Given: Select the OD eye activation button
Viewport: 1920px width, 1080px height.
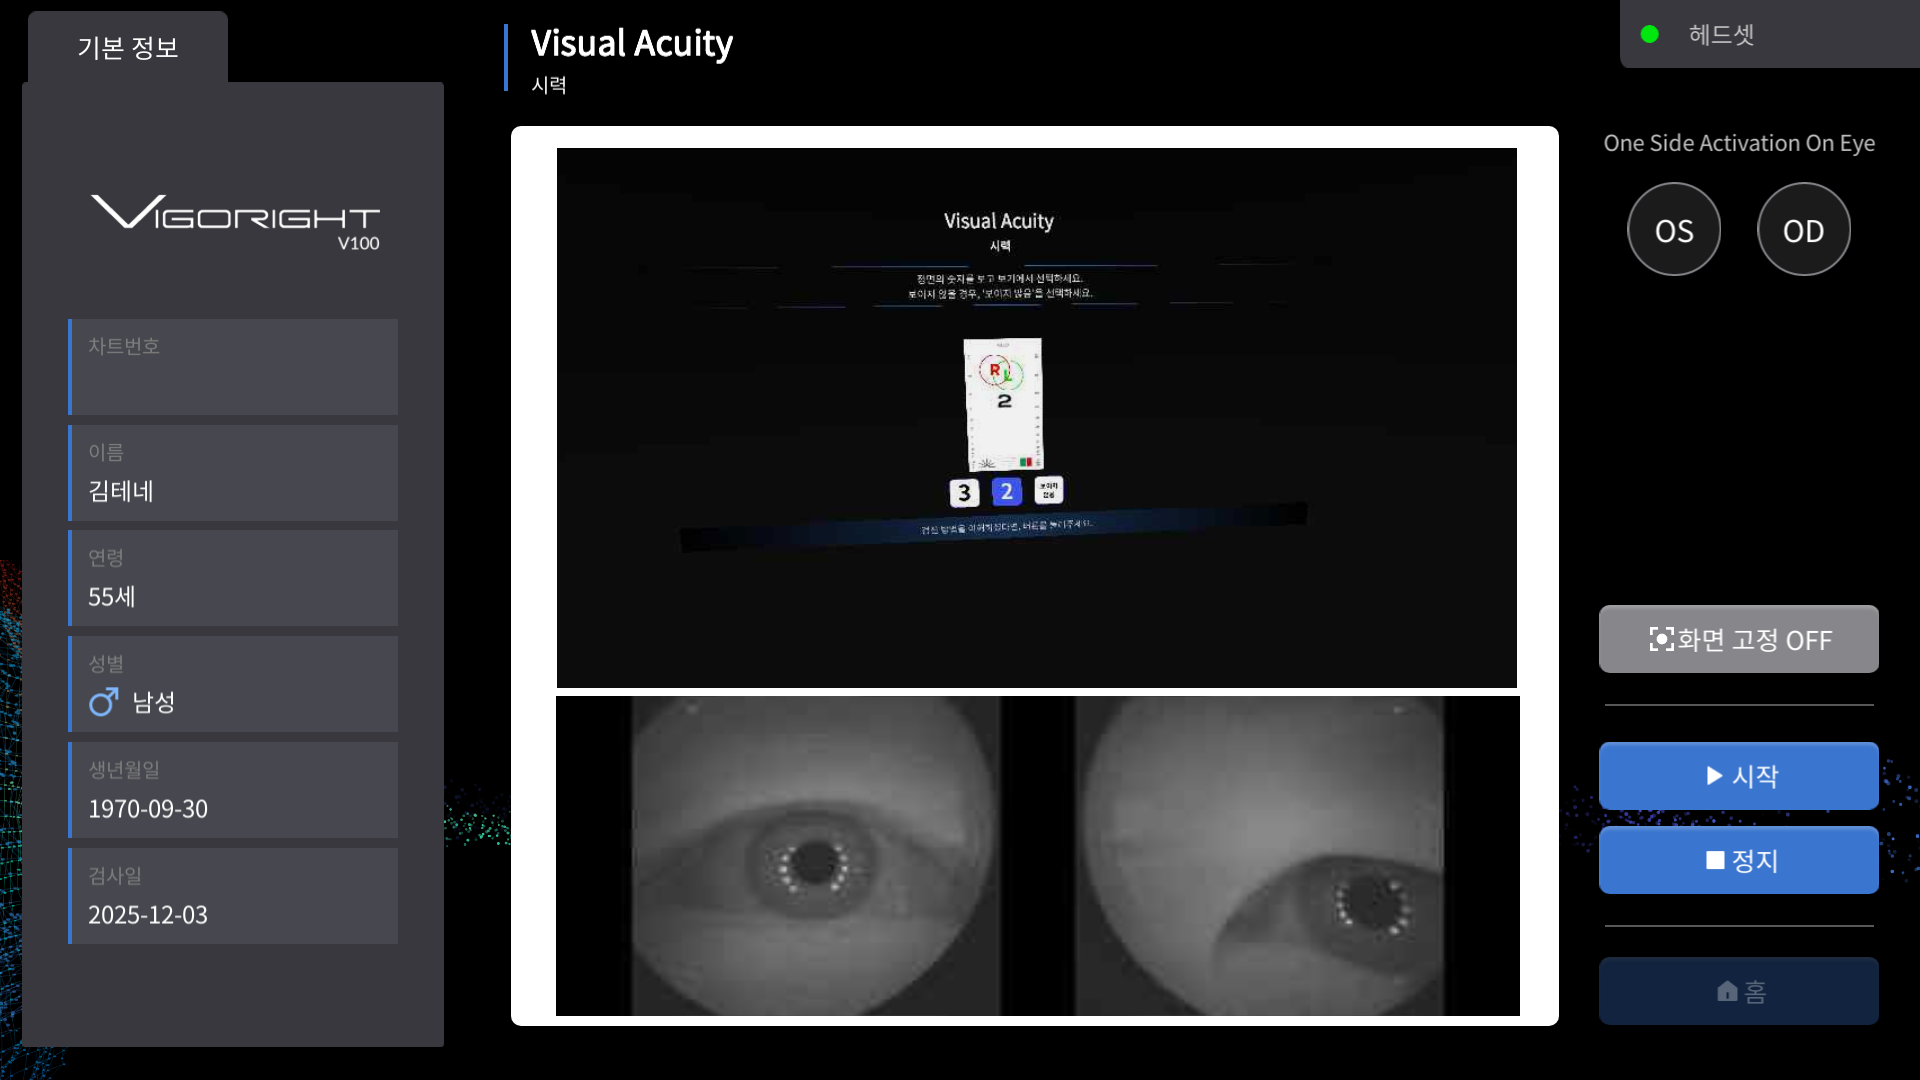Looking at the screenshot, I should tap(1803, 230).
